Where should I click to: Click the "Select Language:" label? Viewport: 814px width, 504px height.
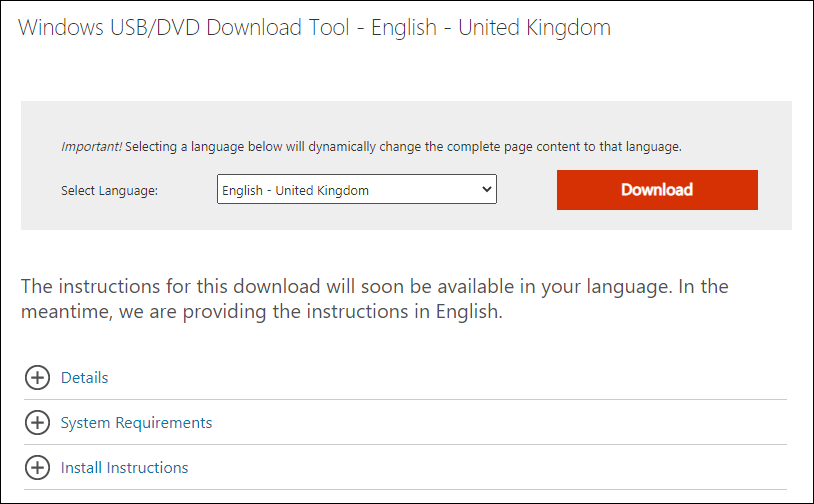pos(109,191)
